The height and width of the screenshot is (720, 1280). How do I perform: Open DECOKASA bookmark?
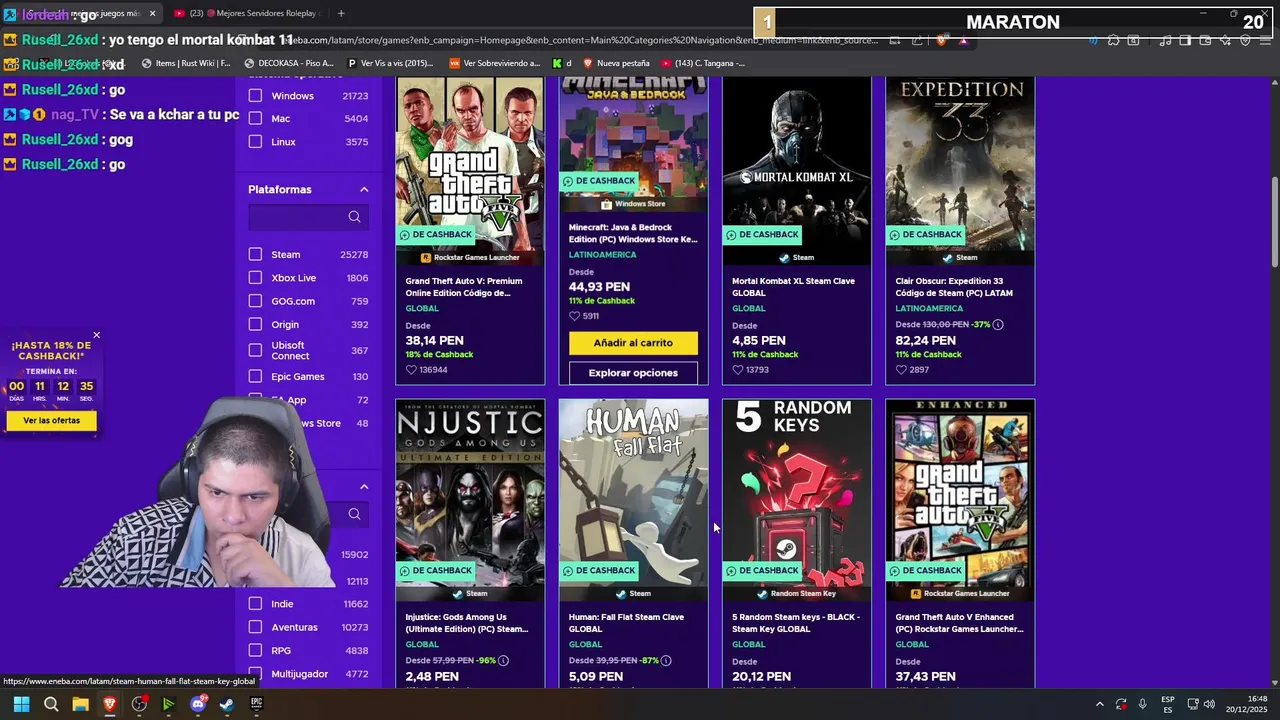tap(290, 63)
